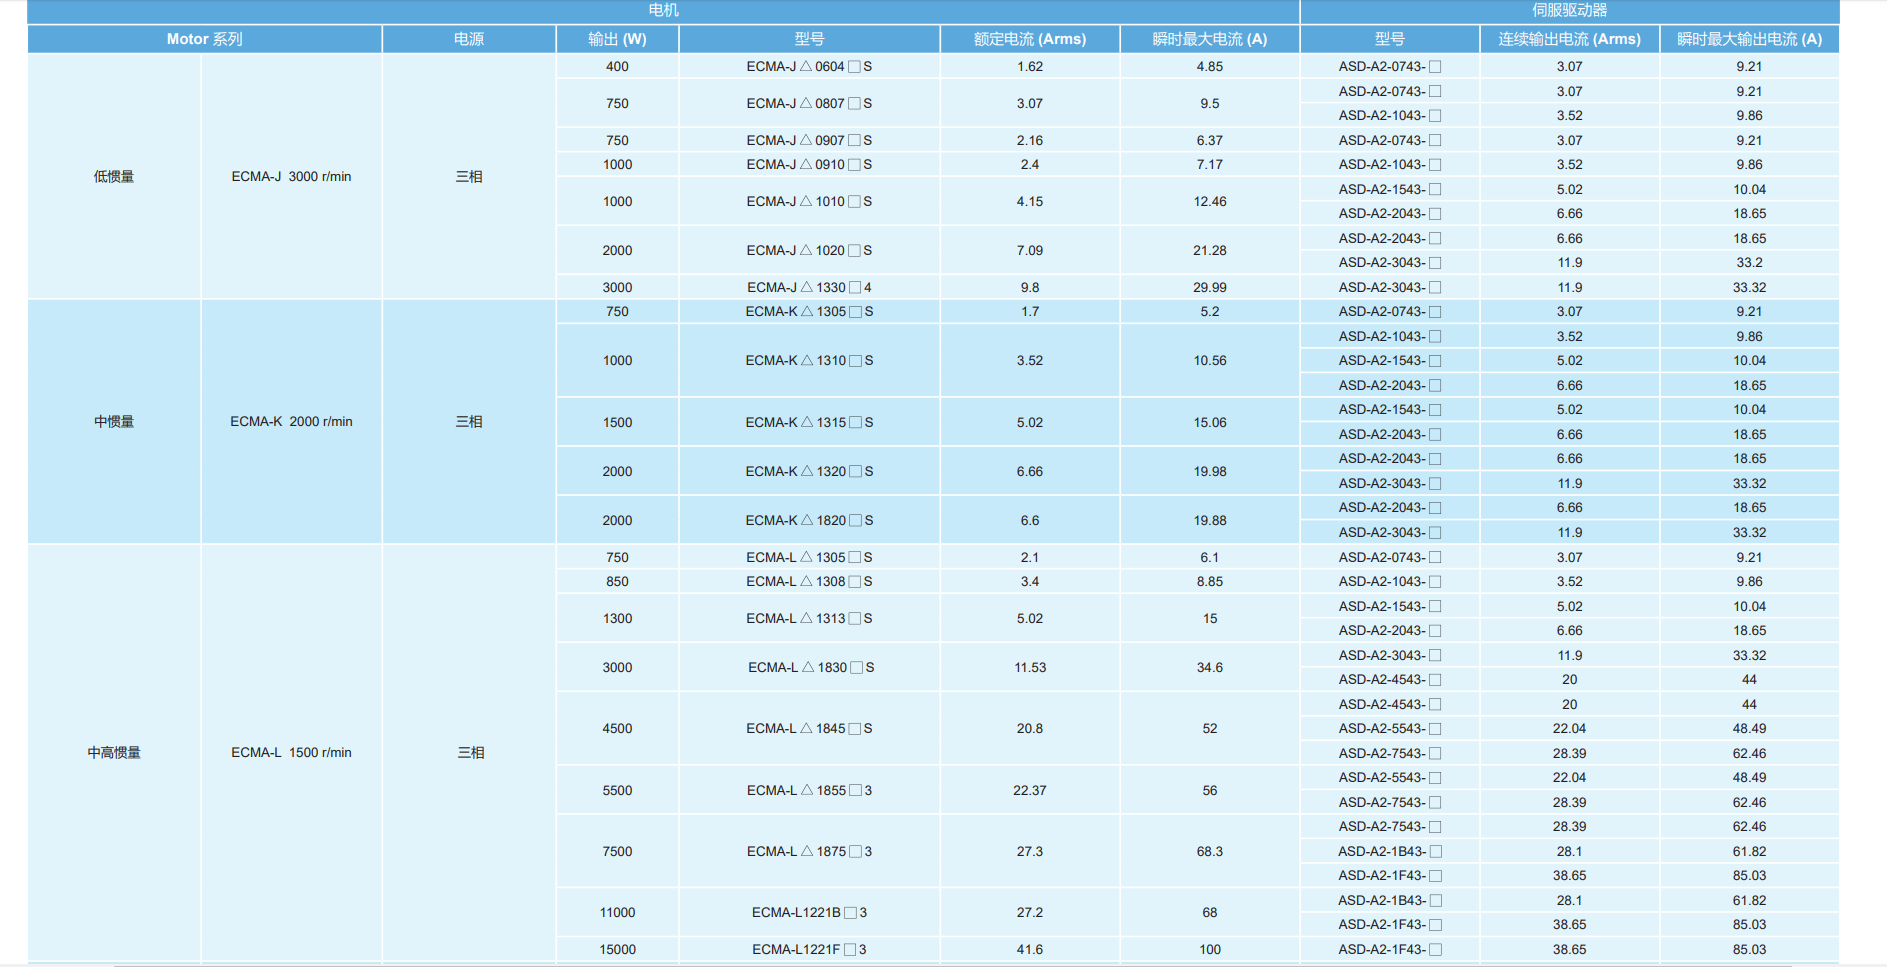Select the 输出 (W) column header
This screenshot has height=967, width=1887.
point(617,39)
